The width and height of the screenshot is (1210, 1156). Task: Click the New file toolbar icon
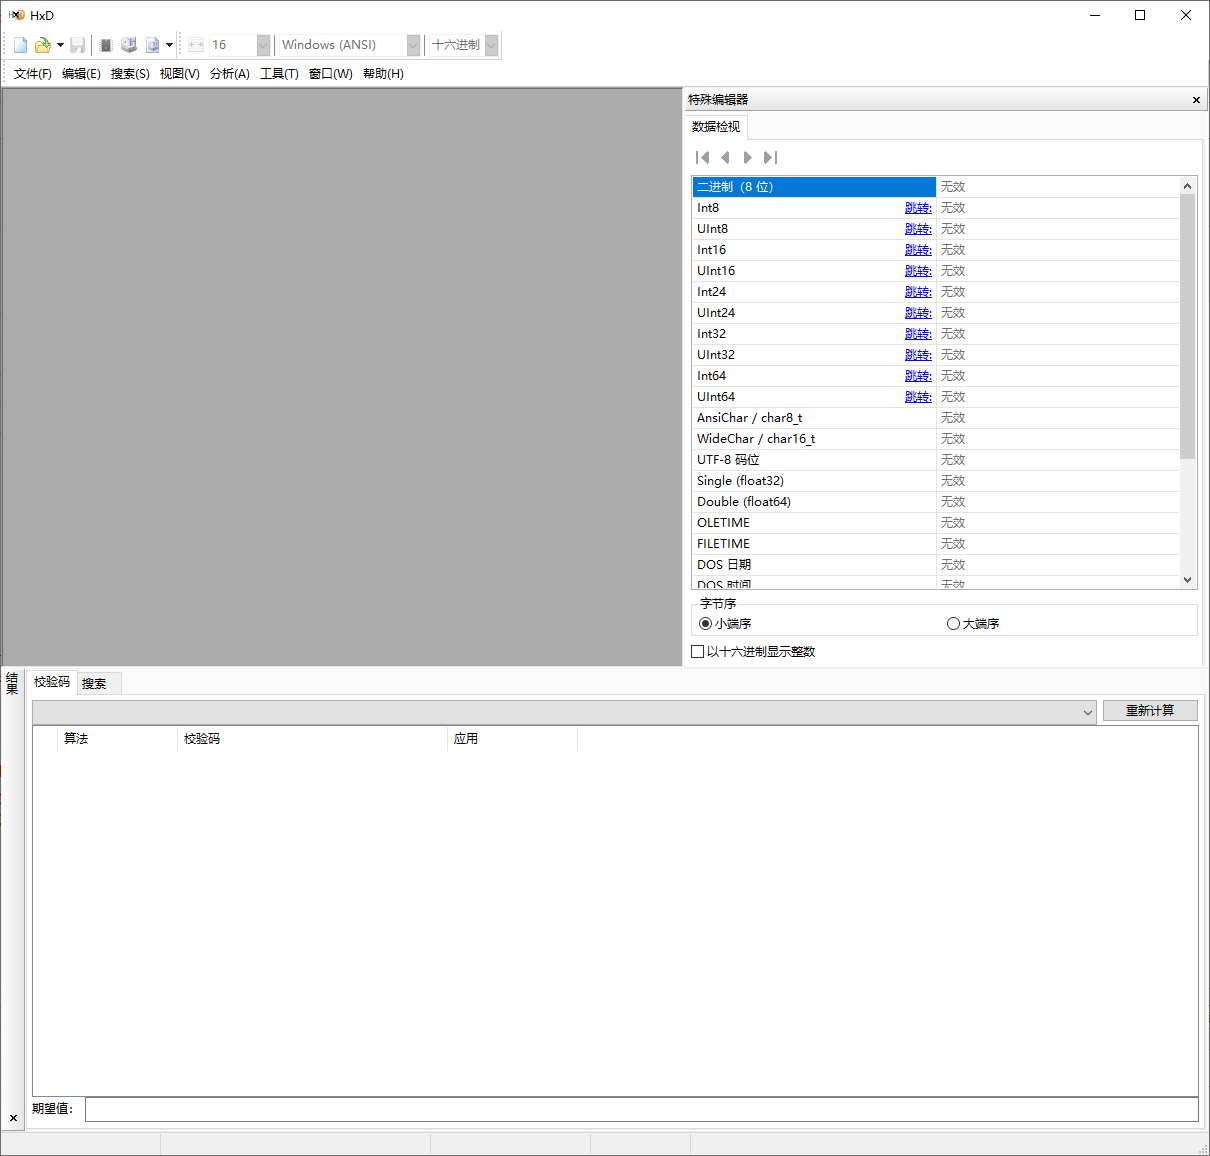[20, 45]
